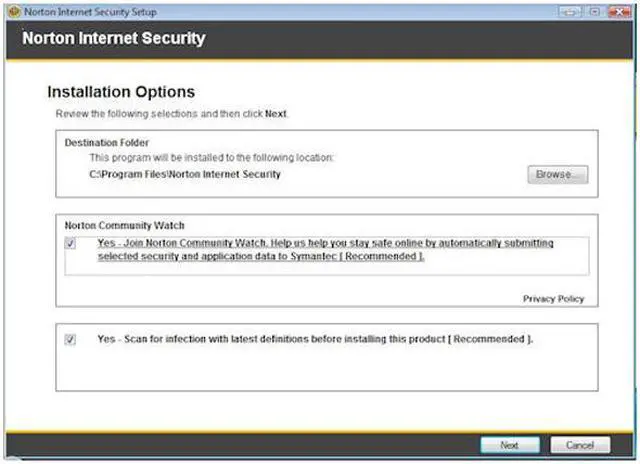The width and height of the screenshot is (640, 464).
Task: Click the Destination Folder group label
Action: (106, 143)
